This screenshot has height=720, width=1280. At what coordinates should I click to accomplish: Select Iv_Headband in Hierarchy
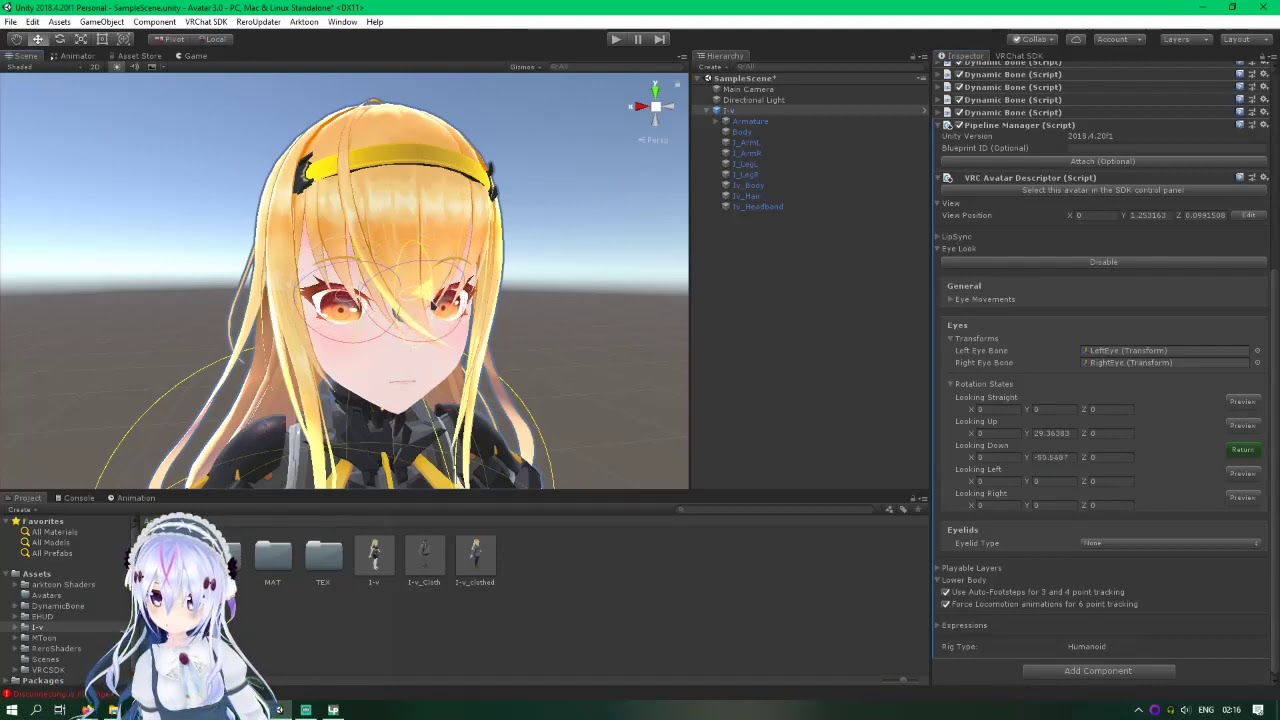tap(757, 207)
